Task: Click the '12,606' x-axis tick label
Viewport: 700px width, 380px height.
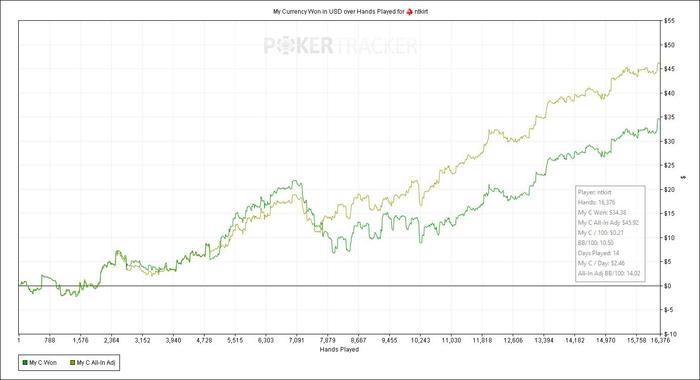Action: coord(512,340)
